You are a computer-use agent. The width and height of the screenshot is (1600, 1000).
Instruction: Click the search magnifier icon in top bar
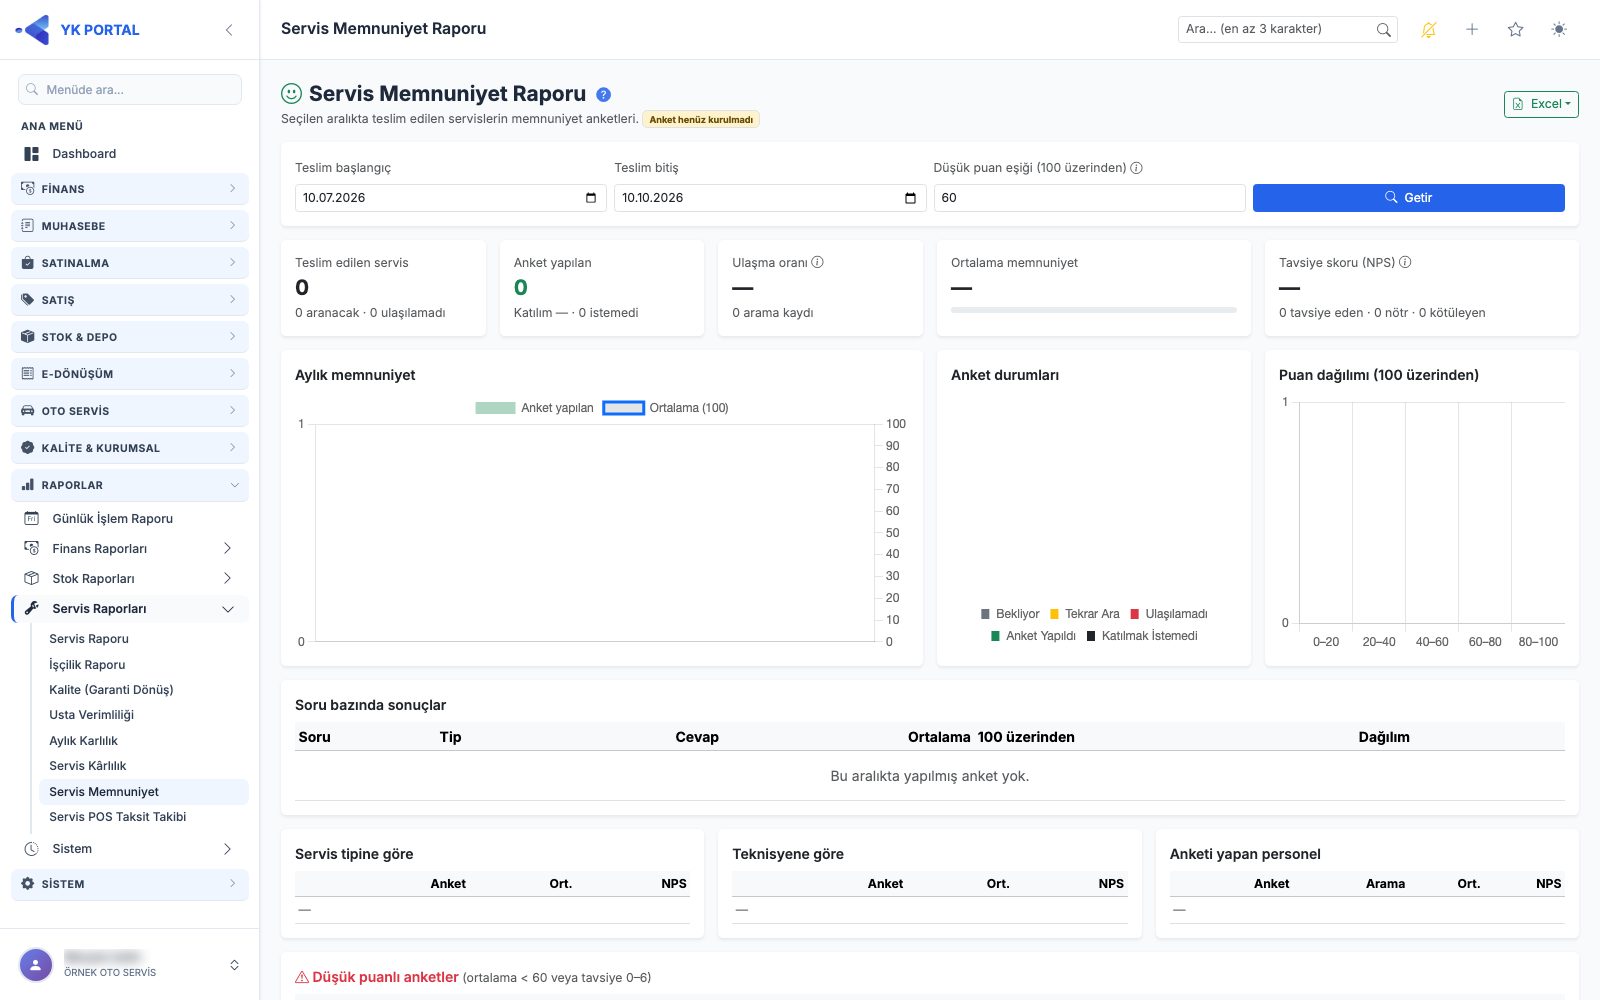(1383, 30)
